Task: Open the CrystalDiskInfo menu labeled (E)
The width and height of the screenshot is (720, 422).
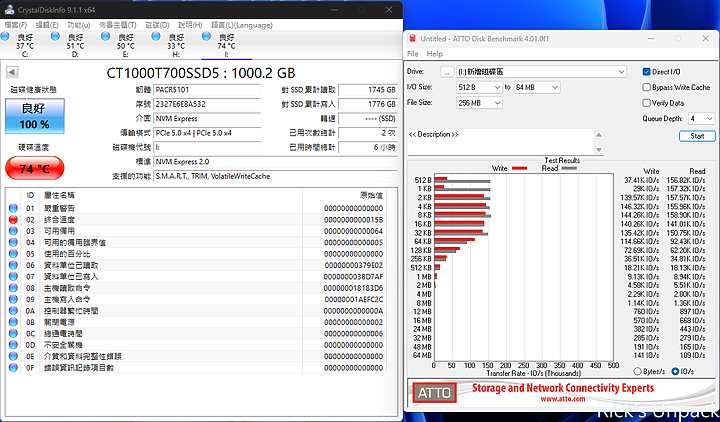Action: (x=47, y=25)
